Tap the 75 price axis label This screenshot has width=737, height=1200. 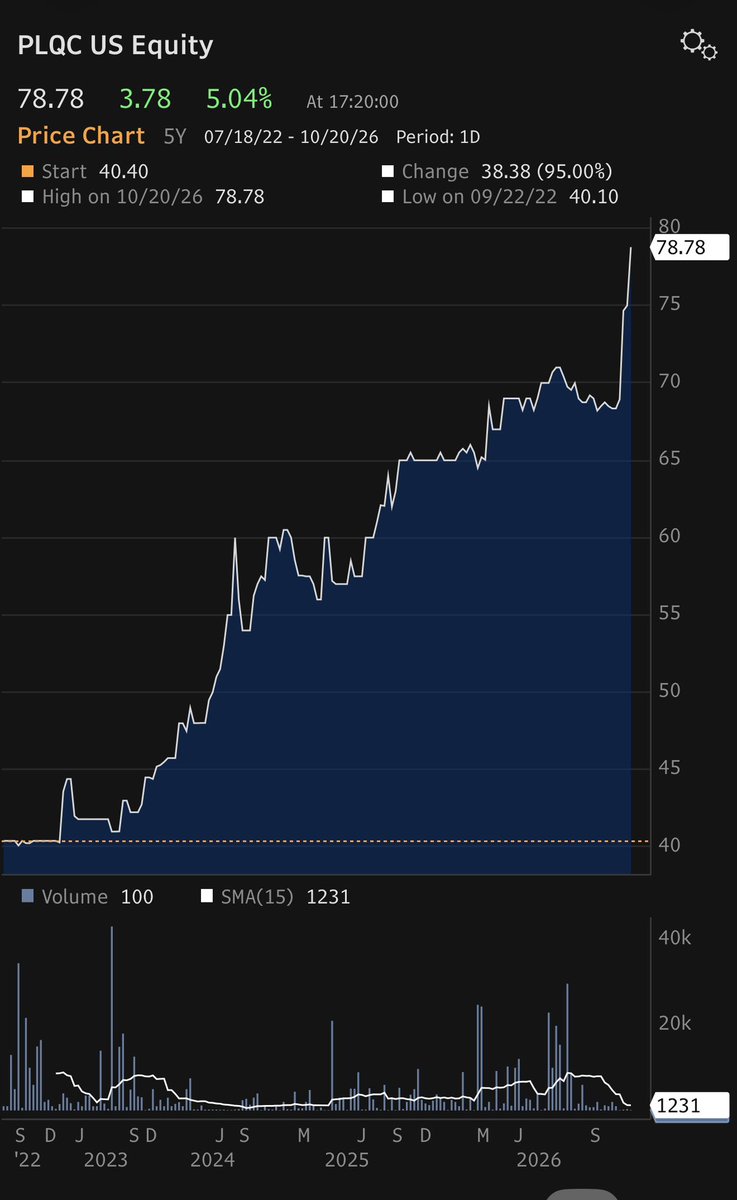pyautogui.click(x=669, y=303)
